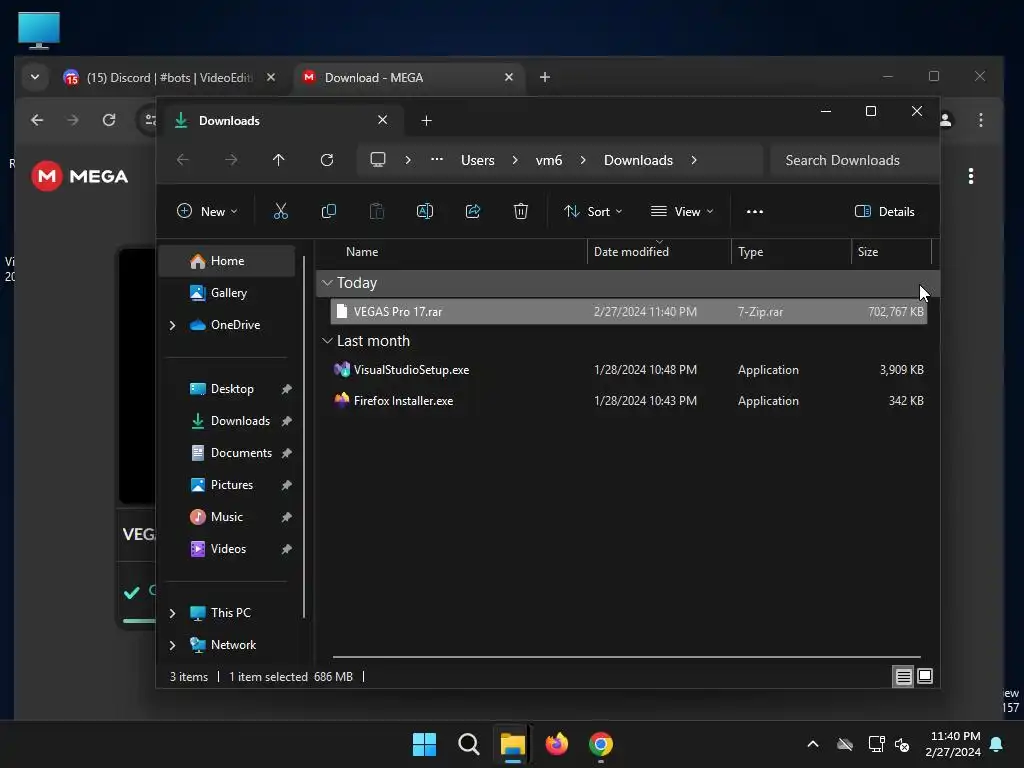Click Chrome icon on taskbar
Screen dimensions: 1024x768
tap(601, 744)
